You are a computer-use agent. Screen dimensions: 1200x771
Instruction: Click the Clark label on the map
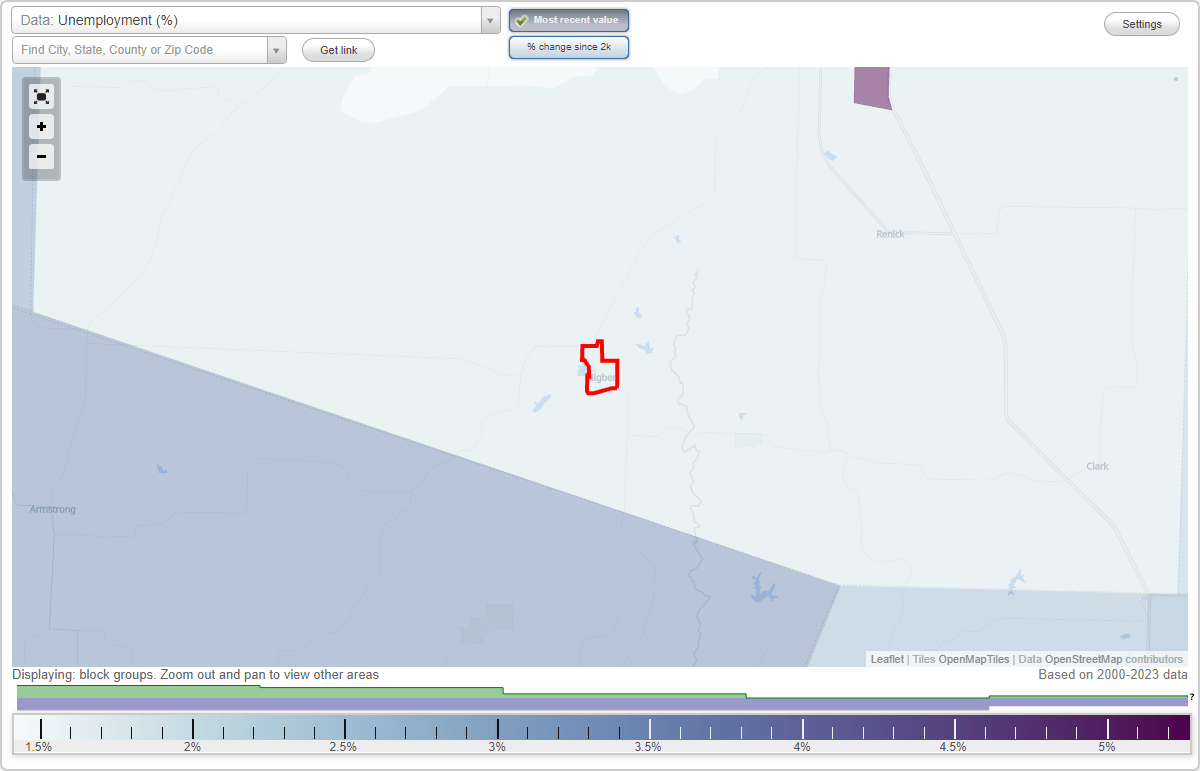click(1097, 466)
